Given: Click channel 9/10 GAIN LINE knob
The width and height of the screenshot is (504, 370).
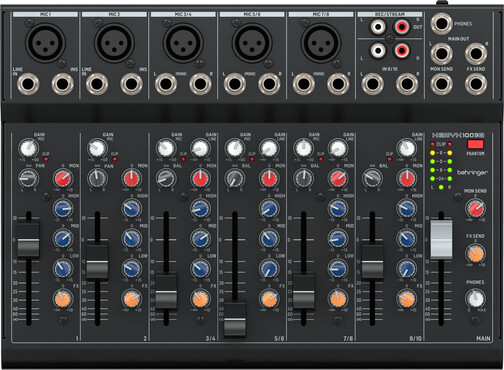Looking at the screenshot, I should click(407, 148).
